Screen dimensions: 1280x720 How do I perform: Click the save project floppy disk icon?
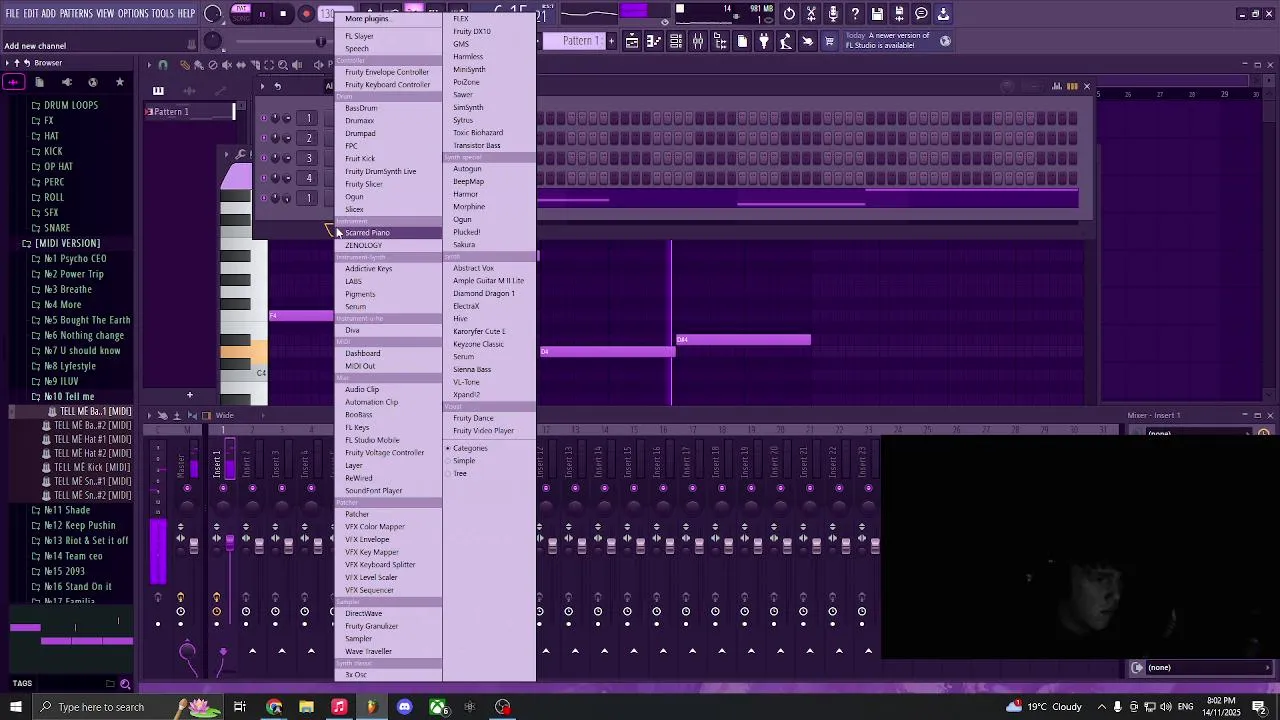pyautogui.click(x=877, y=14)
